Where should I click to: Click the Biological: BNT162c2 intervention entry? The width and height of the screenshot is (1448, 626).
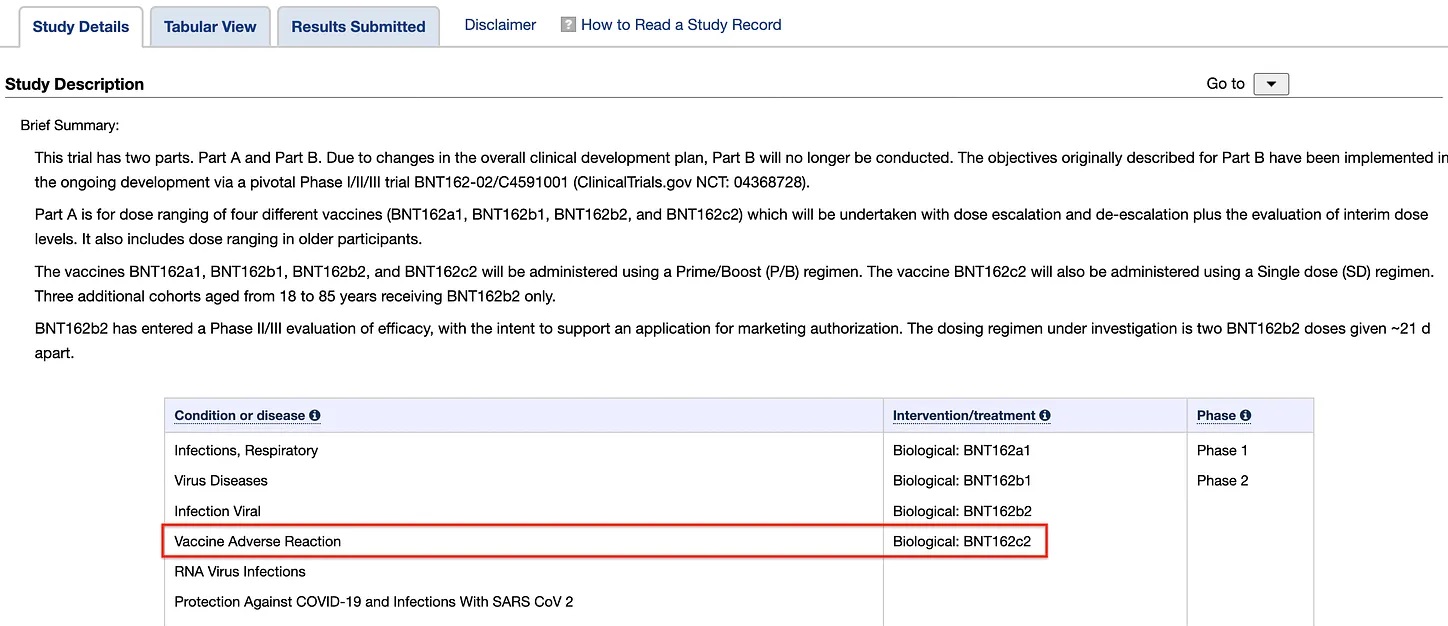coord(962,542)
